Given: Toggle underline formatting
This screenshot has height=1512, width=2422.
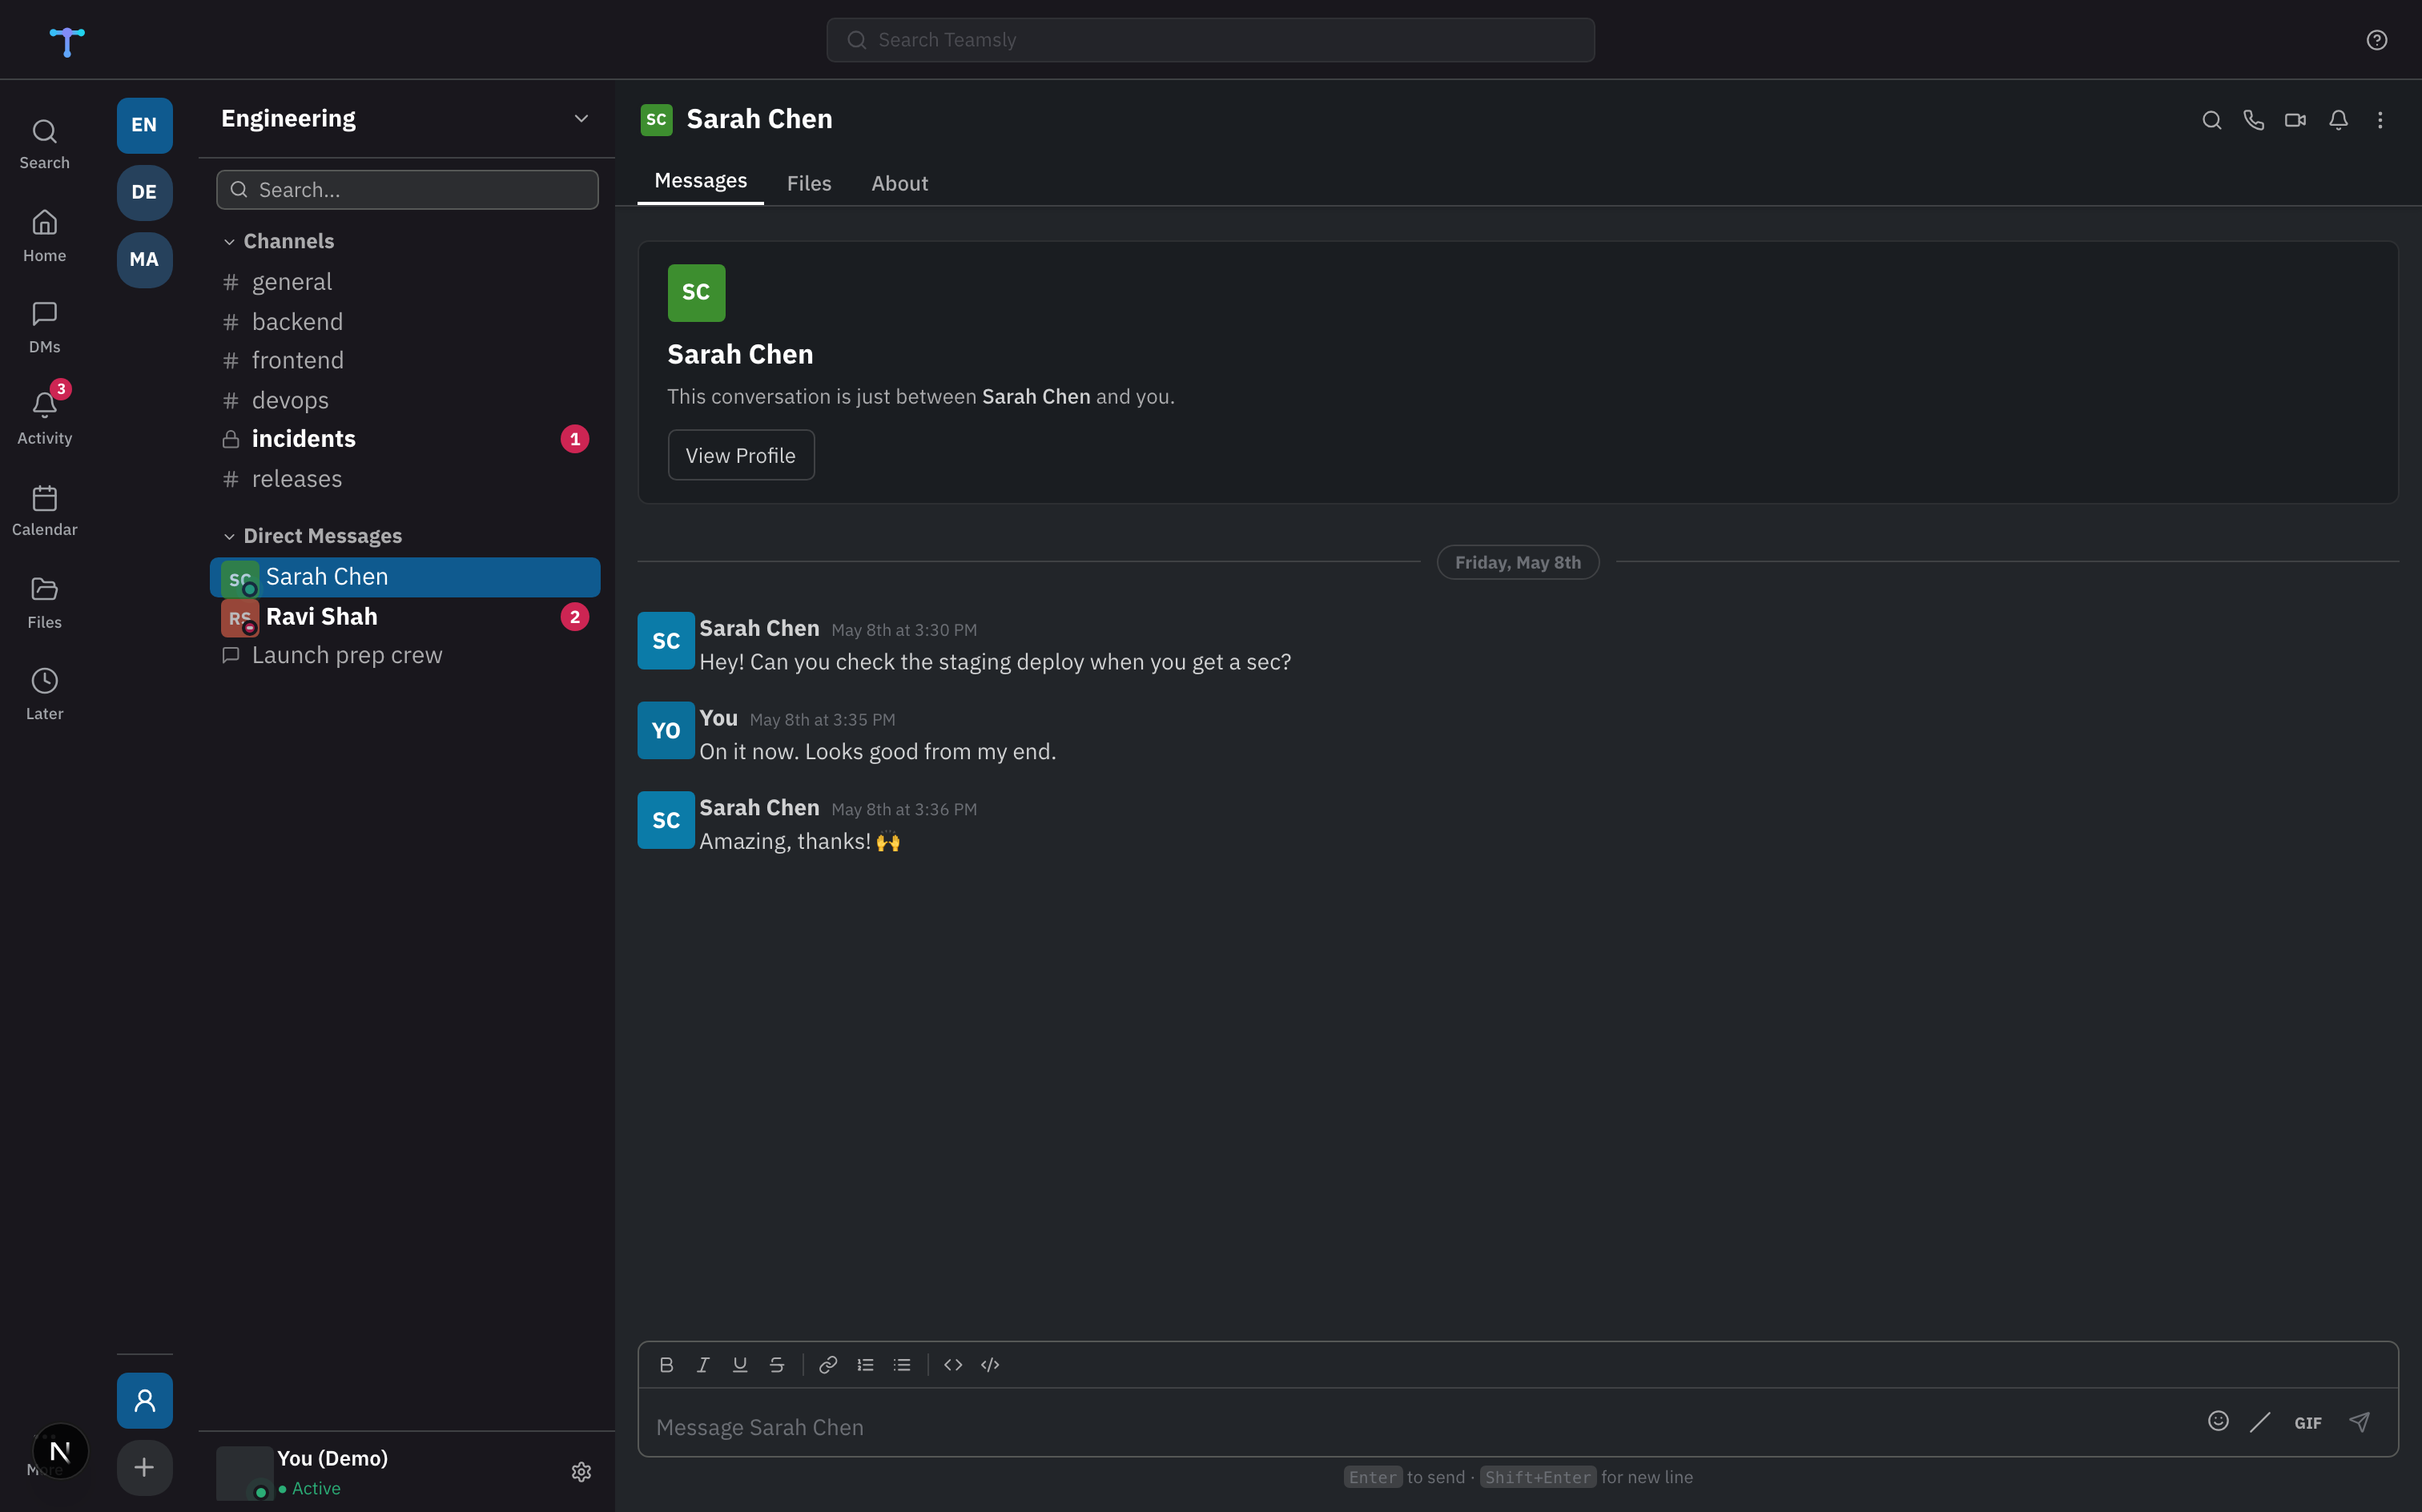Looking at the screenshot, I should (x=740, y=1365).
